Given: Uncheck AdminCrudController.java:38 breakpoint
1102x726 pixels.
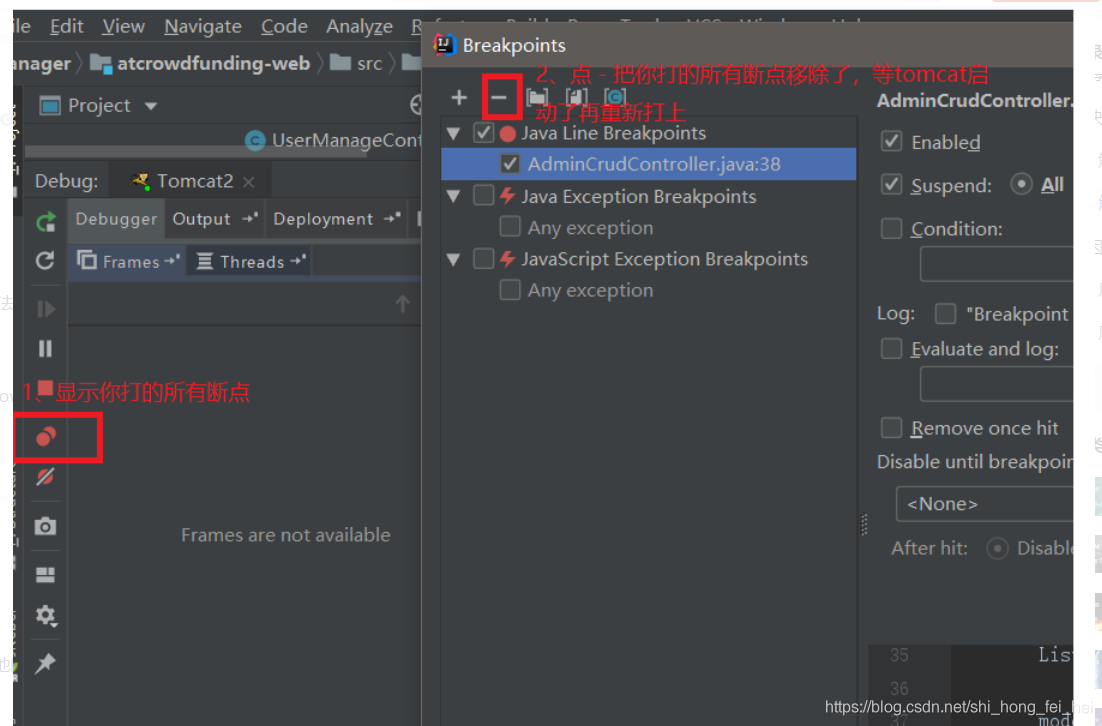Looking at the screenshot, I should point(510,164).
